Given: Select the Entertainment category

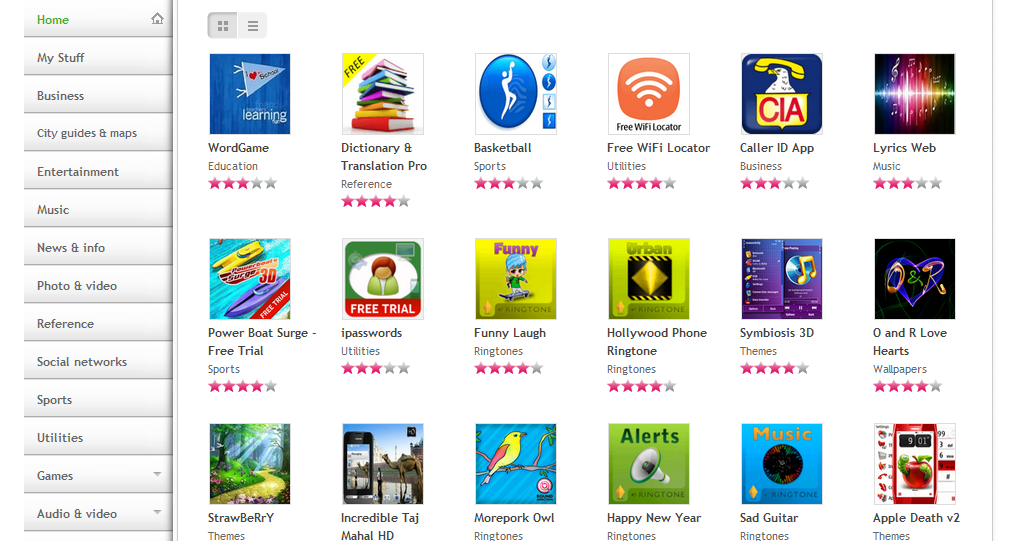Looking at the screenshot, I should [99, 171].
